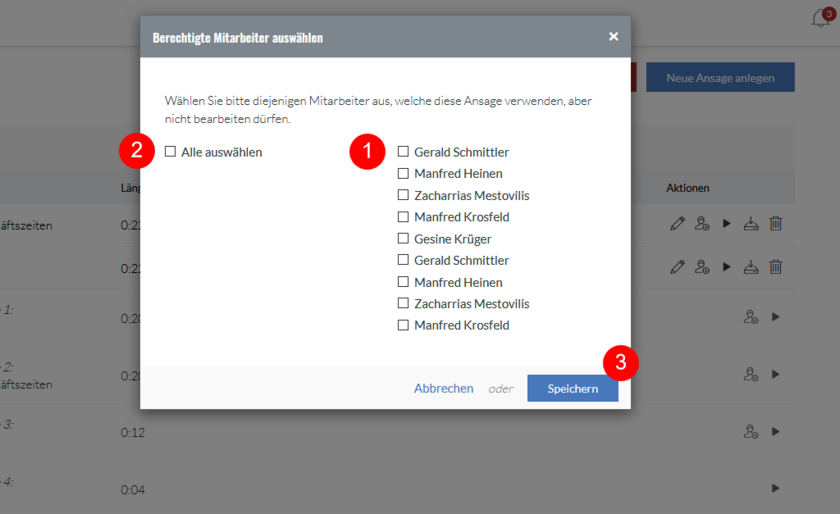Screen dimensions: 840x514
Task: Click Neue Ansage anlegen button behind dialog
Action: coord(720,77)
